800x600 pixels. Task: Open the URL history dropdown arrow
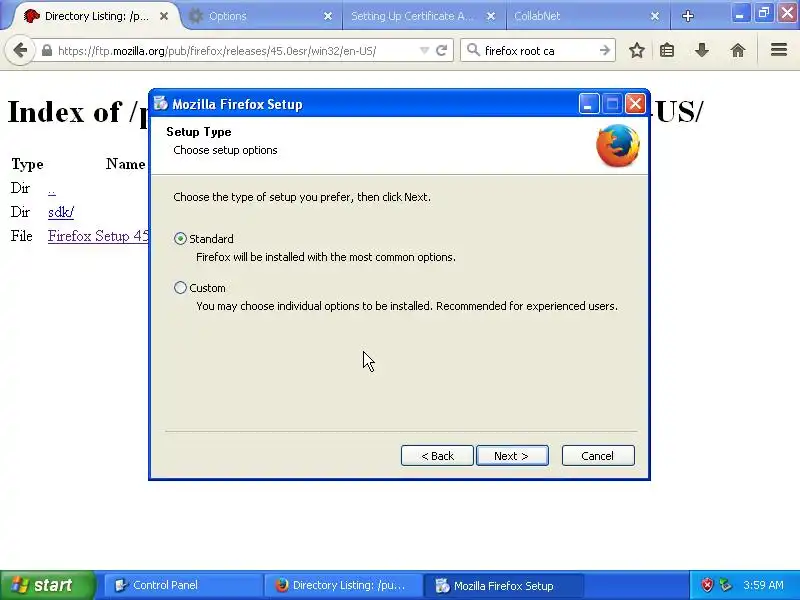coord(424,51)
